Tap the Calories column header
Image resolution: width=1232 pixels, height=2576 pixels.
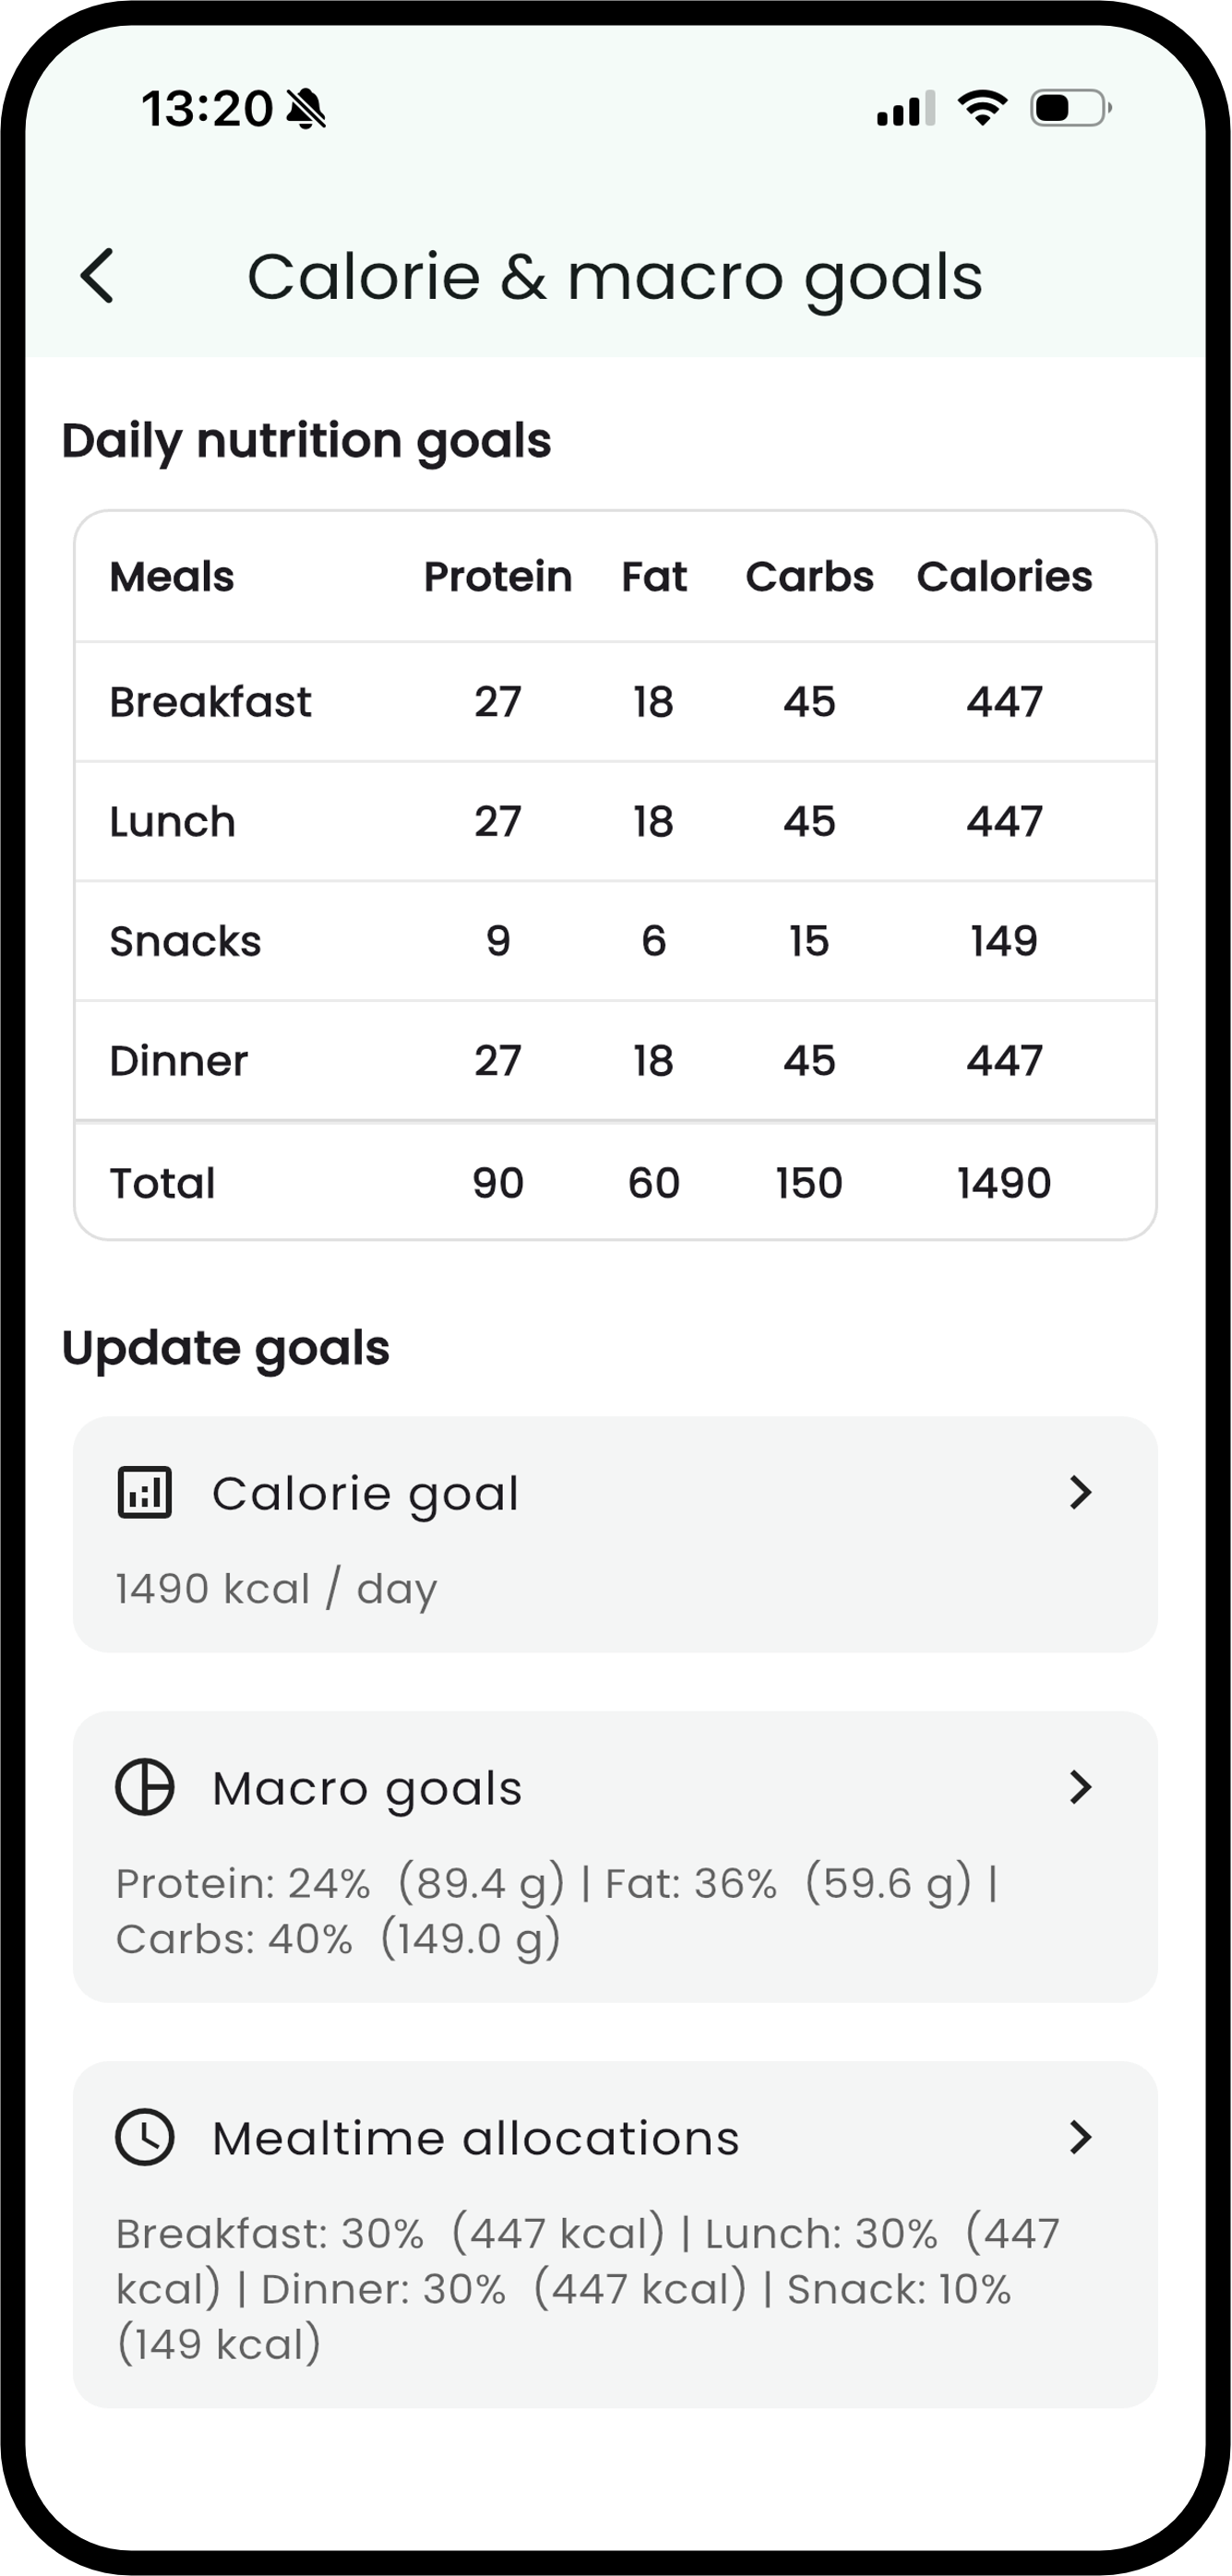point(1004,577)
